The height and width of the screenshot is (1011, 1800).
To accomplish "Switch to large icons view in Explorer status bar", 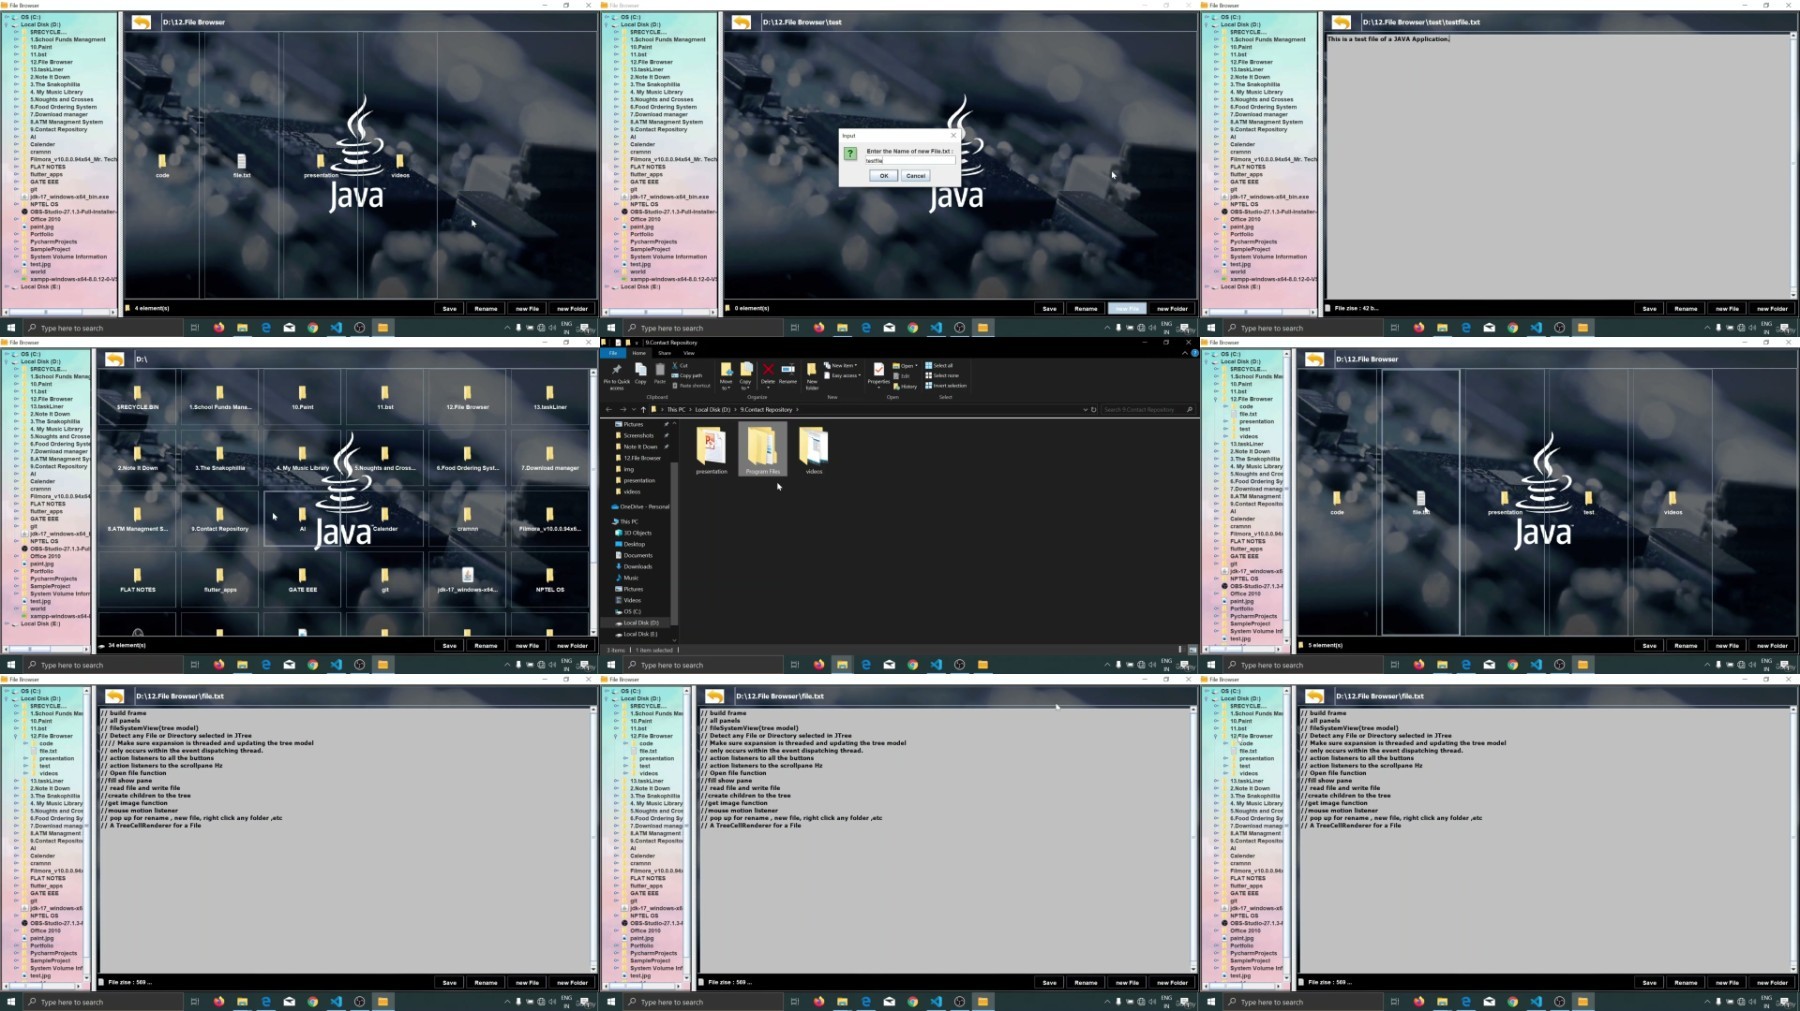I will pos(1193,650).
